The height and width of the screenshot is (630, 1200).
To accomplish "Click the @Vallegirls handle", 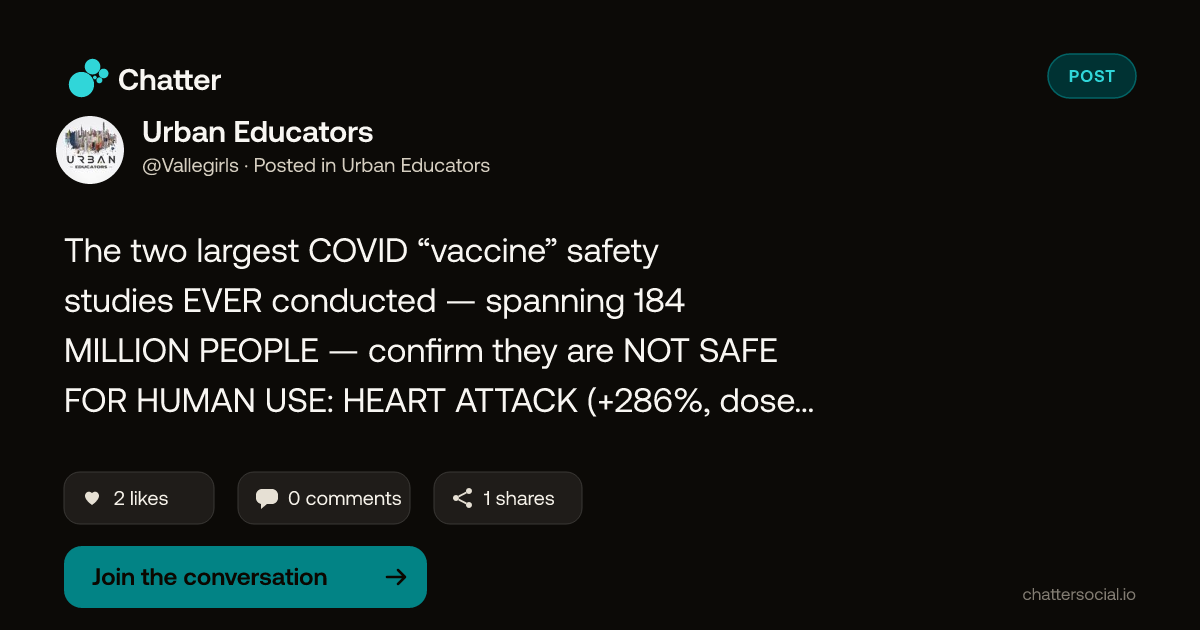I will pos(191,166).
